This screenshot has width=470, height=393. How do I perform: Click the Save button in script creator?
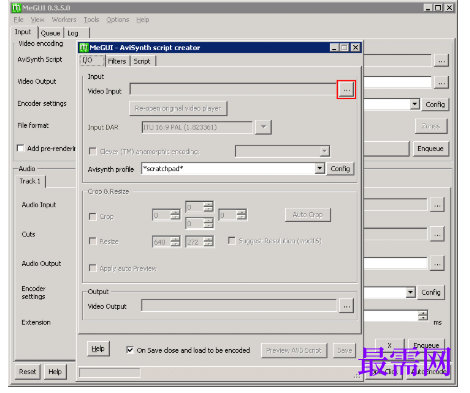[344, 350]
